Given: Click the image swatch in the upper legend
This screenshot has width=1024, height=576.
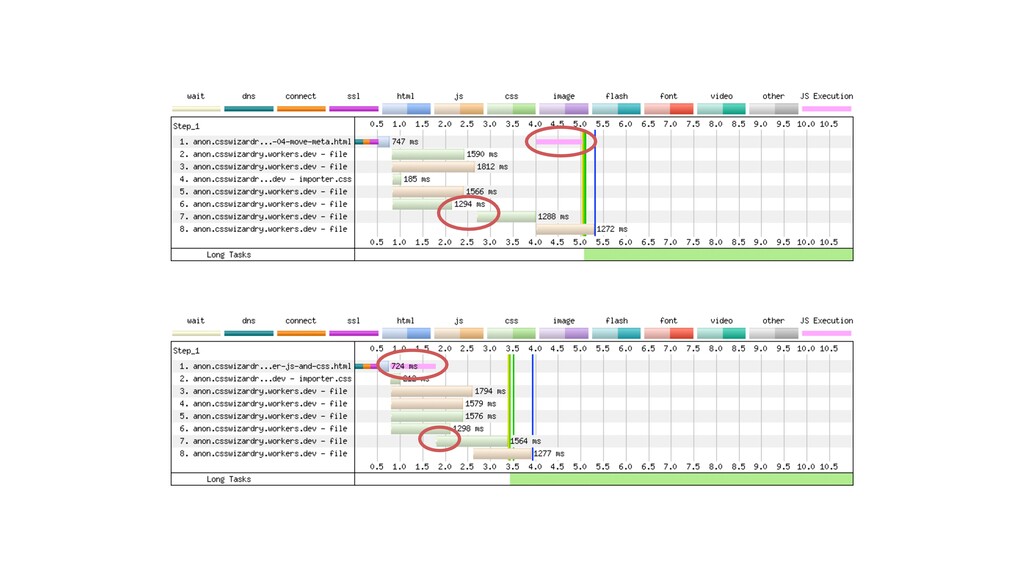Looking at the screenshot, I should (x=564, y=108).
